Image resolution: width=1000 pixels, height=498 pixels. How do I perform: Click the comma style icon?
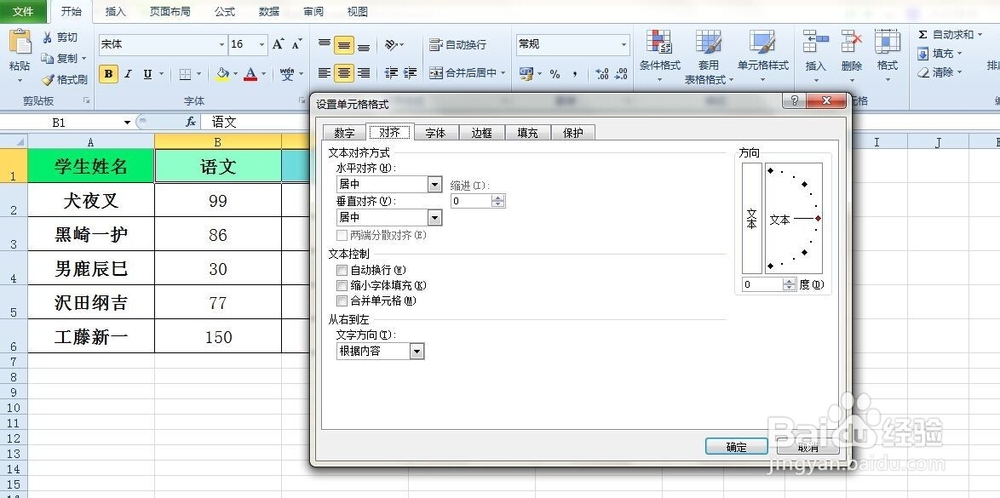tap(575, 74)
